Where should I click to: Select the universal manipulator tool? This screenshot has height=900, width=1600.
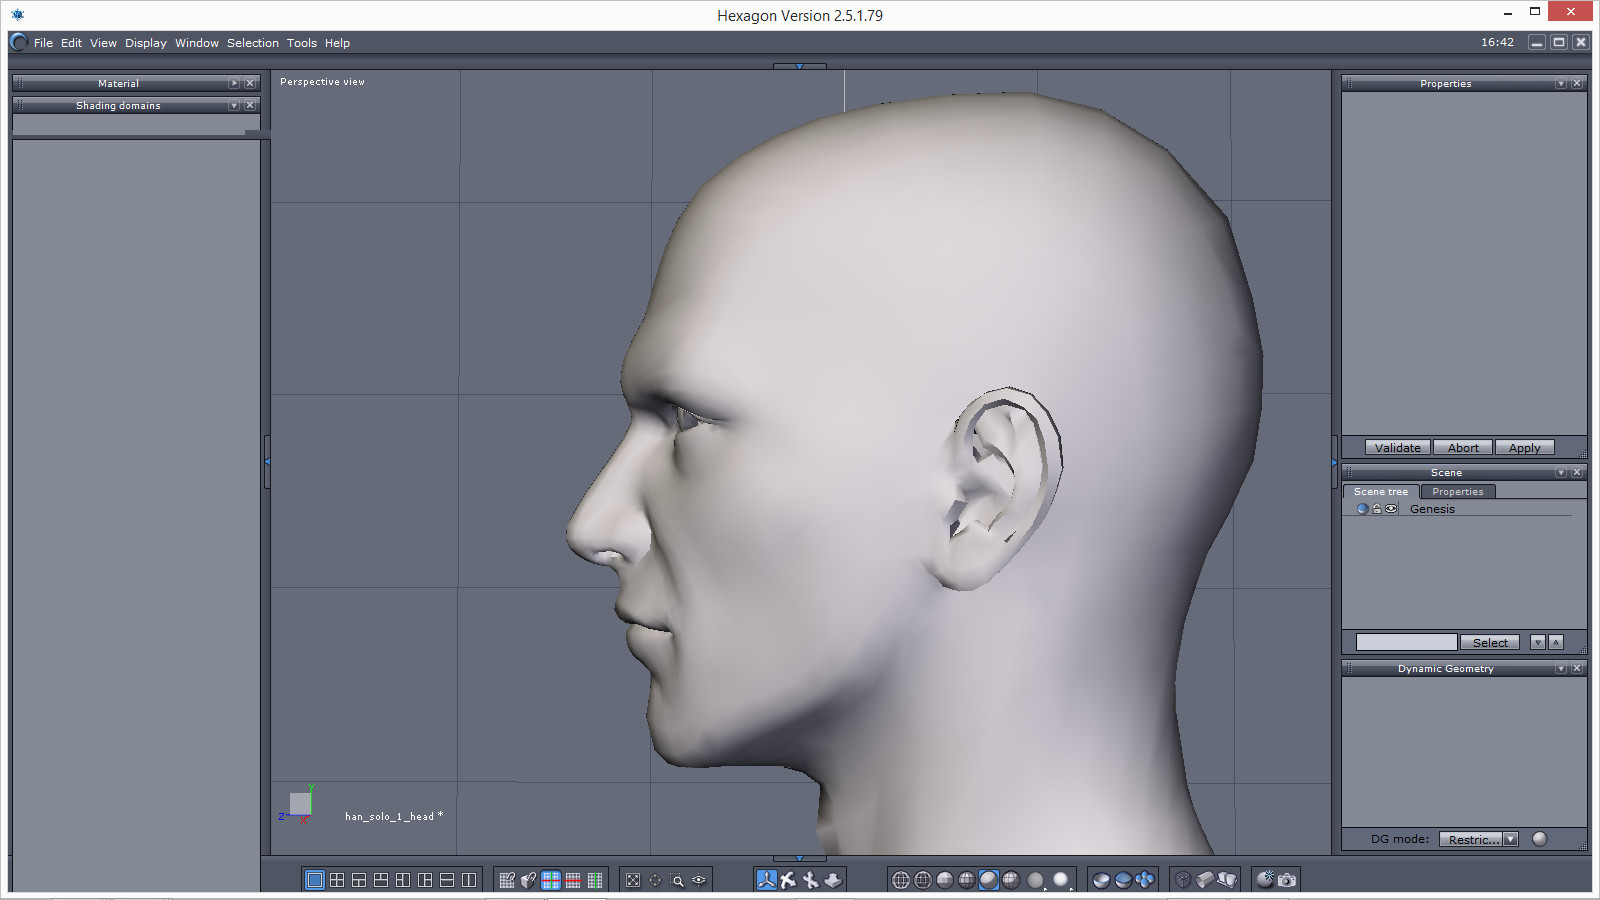(x=767, y=880)
